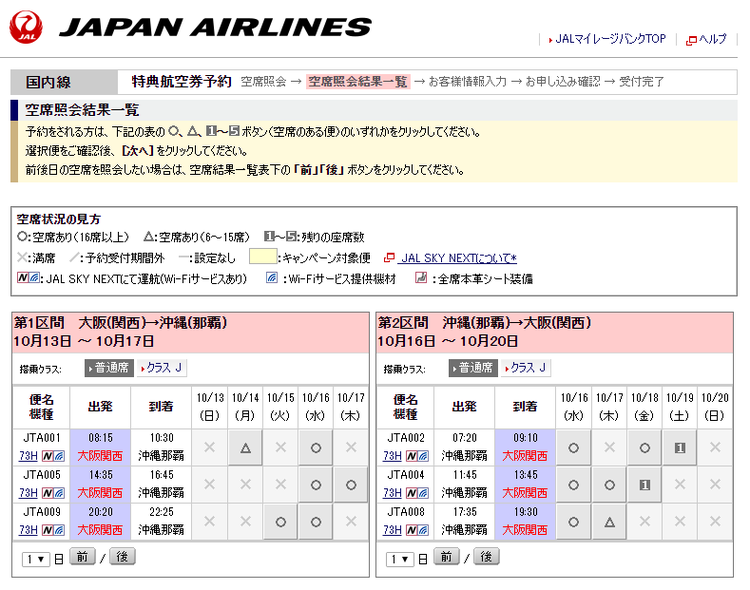Click legend Wi-Fiサービス提供機材 icon

click(272, 278)
